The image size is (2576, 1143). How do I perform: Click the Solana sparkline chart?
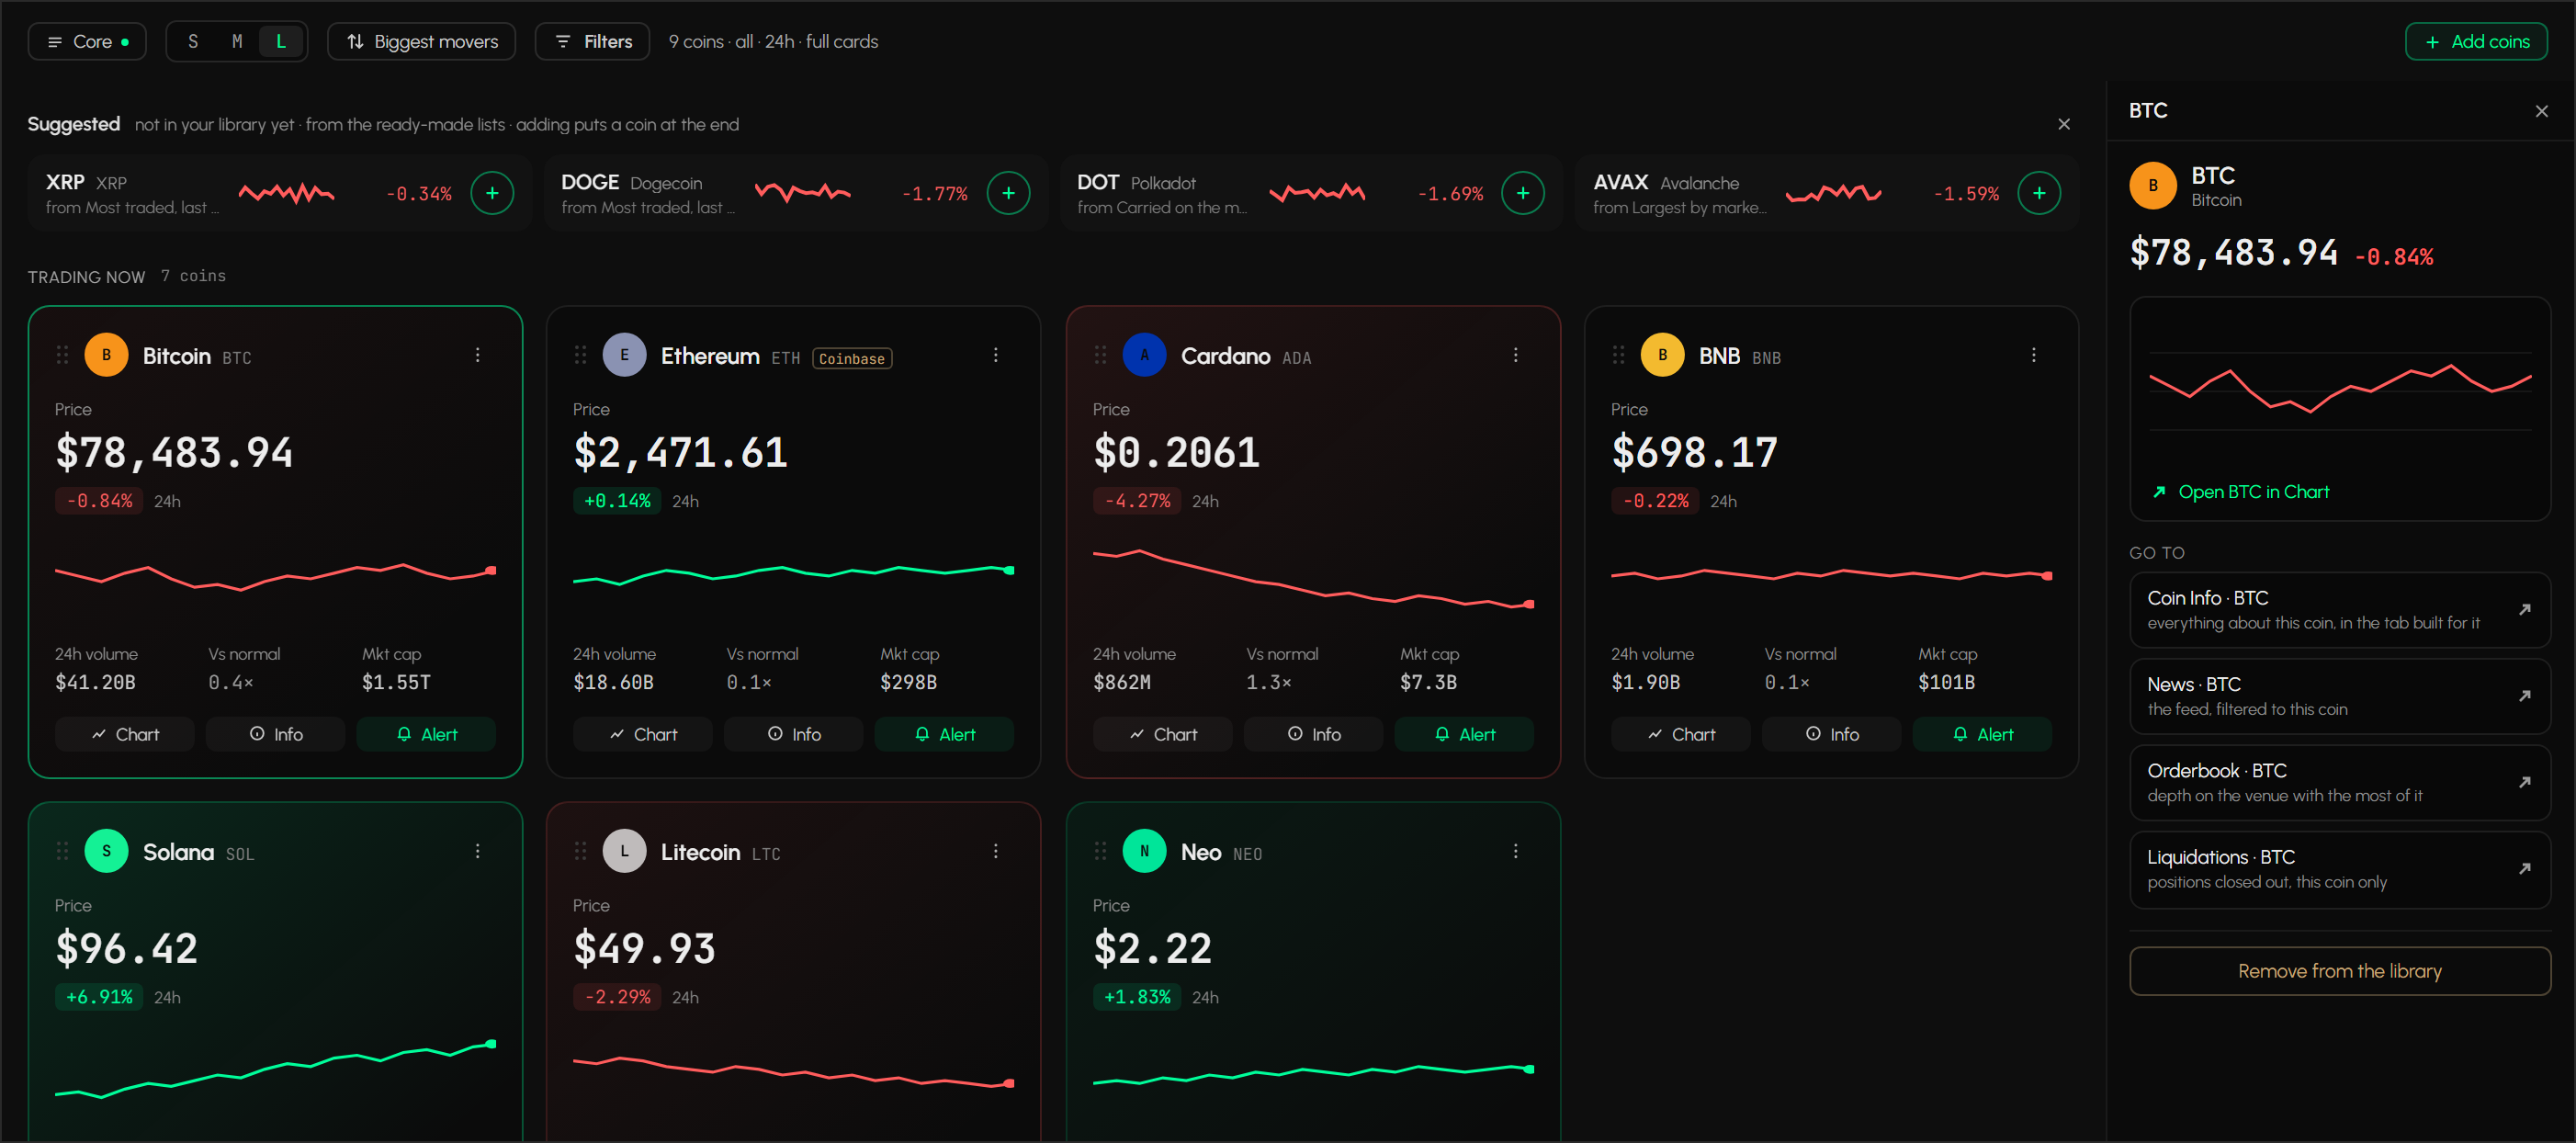click(x=275, y=1070)
